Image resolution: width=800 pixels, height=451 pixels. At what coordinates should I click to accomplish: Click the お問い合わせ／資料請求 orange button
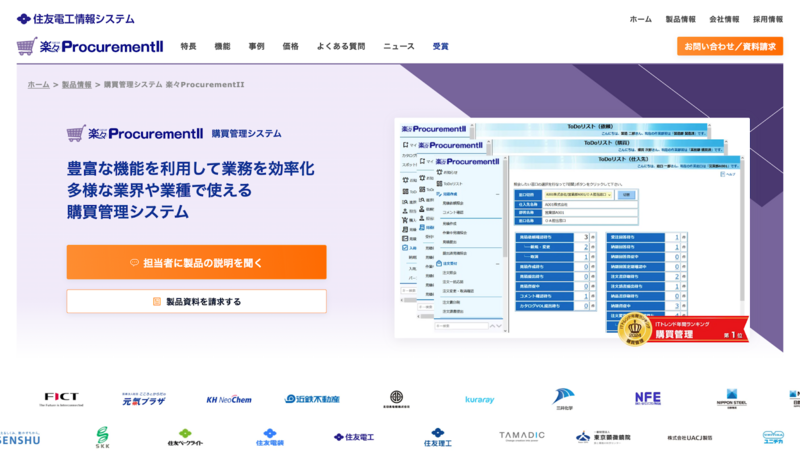click(730, 46)
